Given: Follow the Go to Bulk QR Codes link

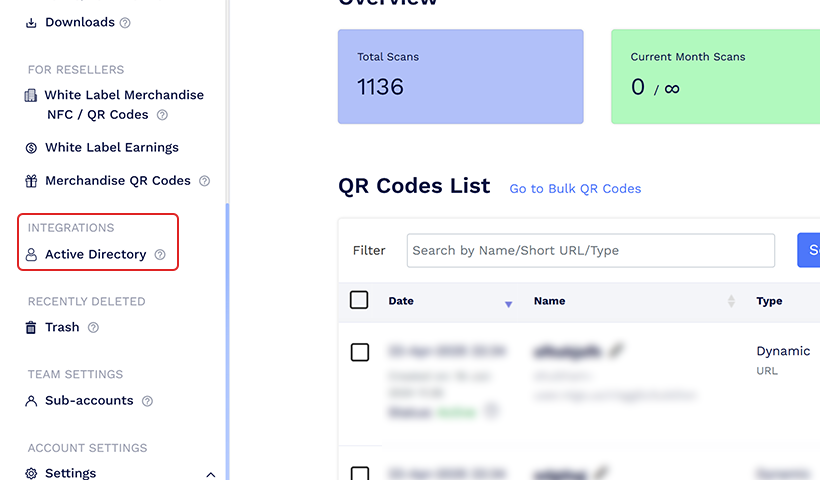Looking at the screenshot, I should click(575, 189).
